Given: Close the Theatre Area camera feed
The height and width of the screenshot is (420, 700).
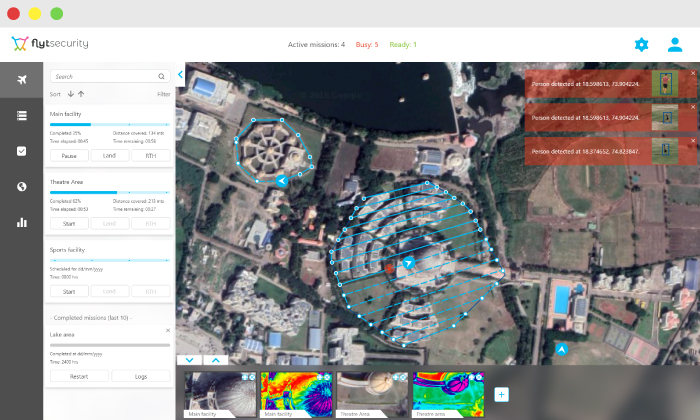Looking at the screenshot, I should (x=403, y=377).
